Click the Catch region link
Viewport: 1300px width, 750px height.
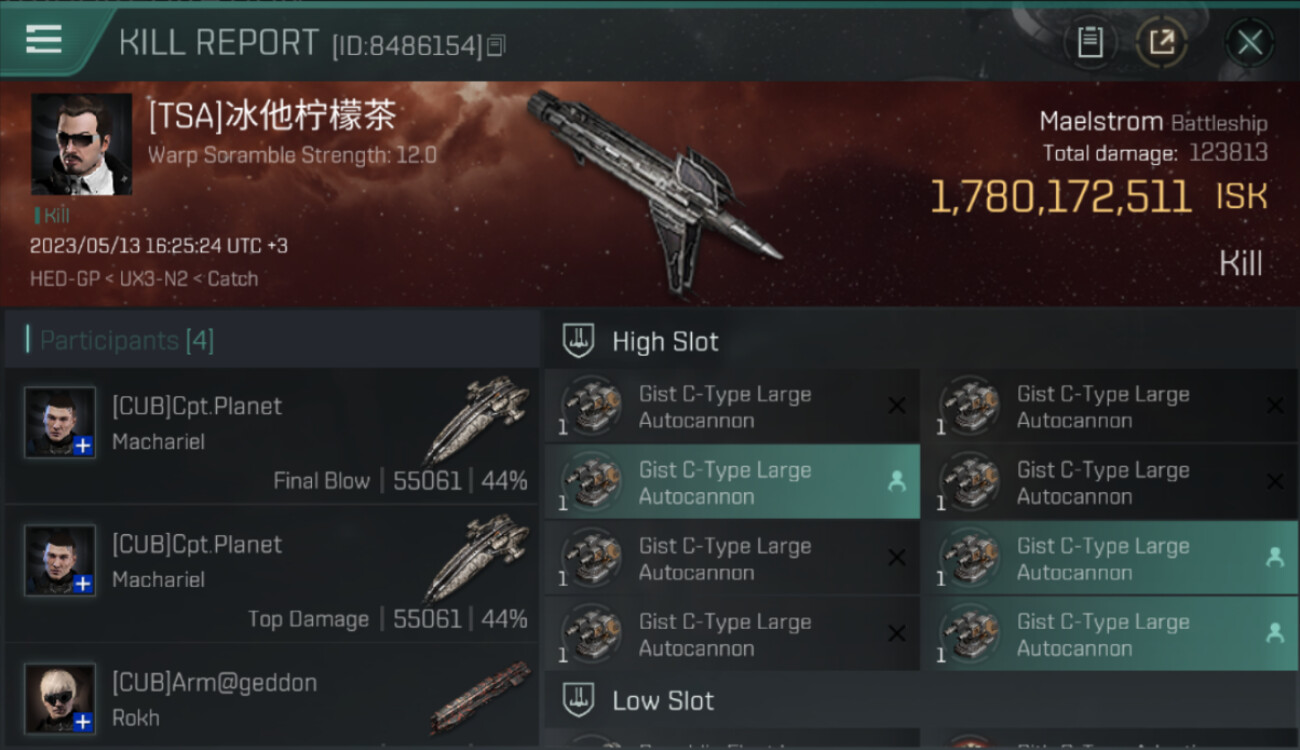(x=232, y=279)
